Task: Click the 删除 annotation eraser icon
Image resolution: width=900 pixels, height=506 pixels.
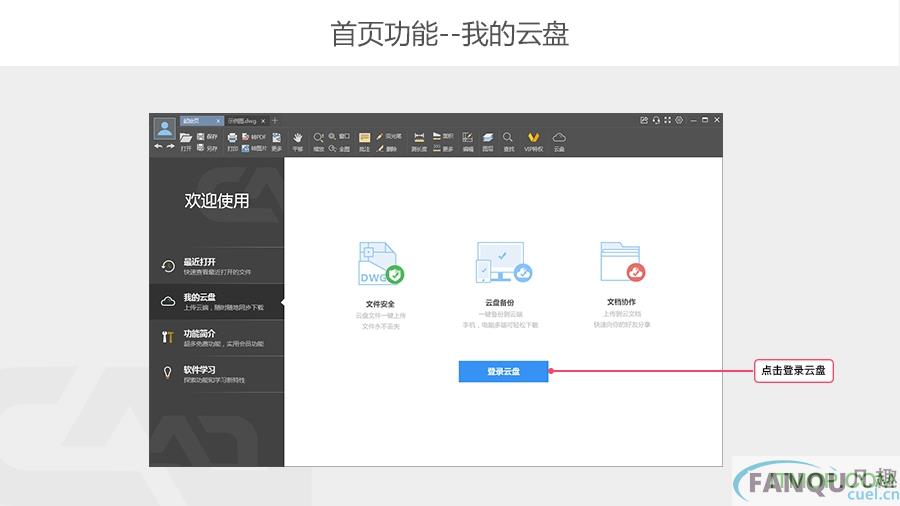Action: point(379,148)
